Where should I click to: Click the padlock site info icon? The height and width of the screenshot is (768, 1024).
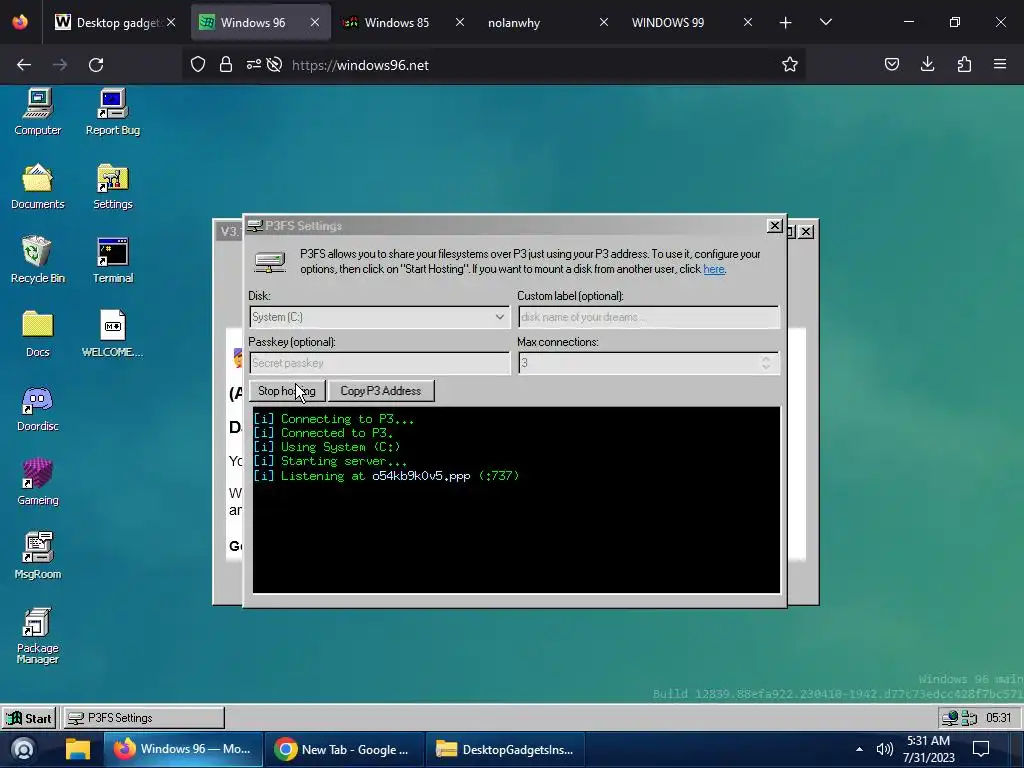[x=226, y=65]
